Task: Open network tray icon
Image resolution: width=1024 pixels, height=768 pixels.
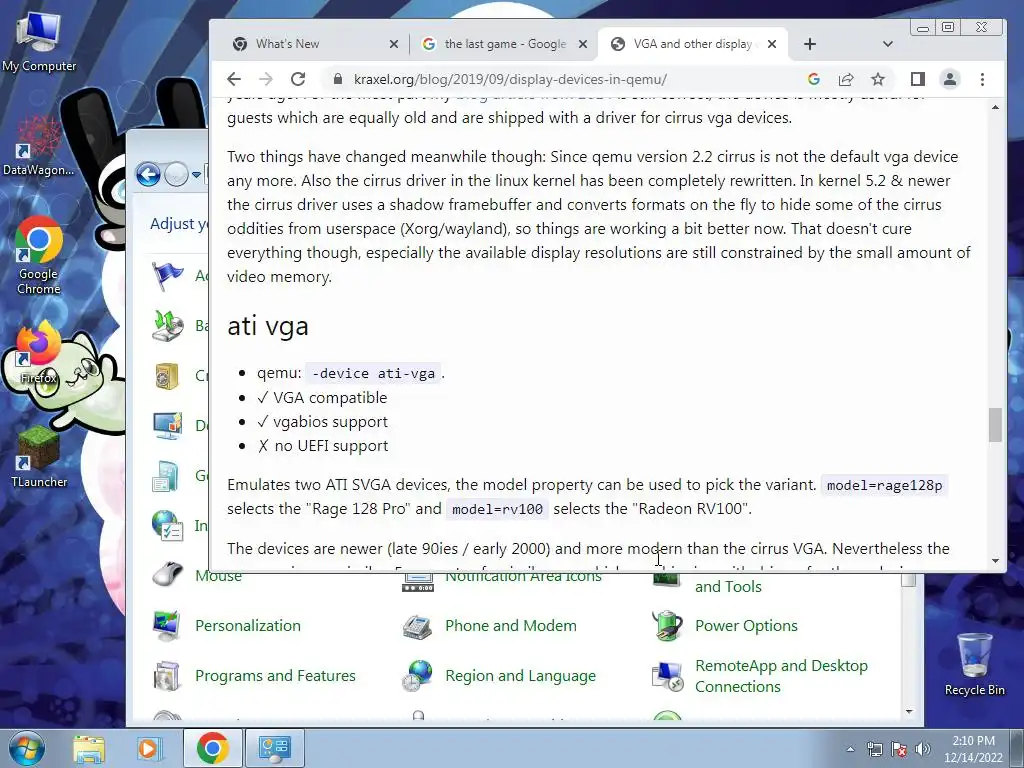Action: coord(874,750)
